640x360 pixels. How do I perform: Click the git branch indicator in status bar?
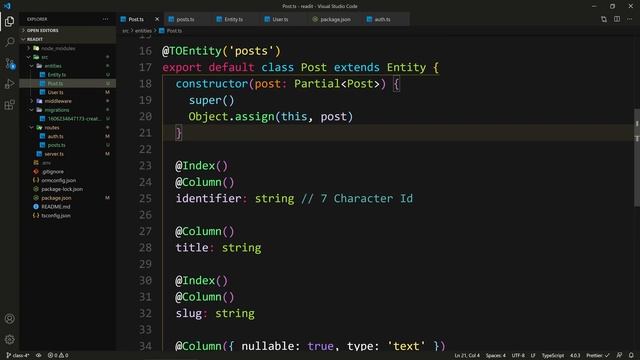(18, 356)
